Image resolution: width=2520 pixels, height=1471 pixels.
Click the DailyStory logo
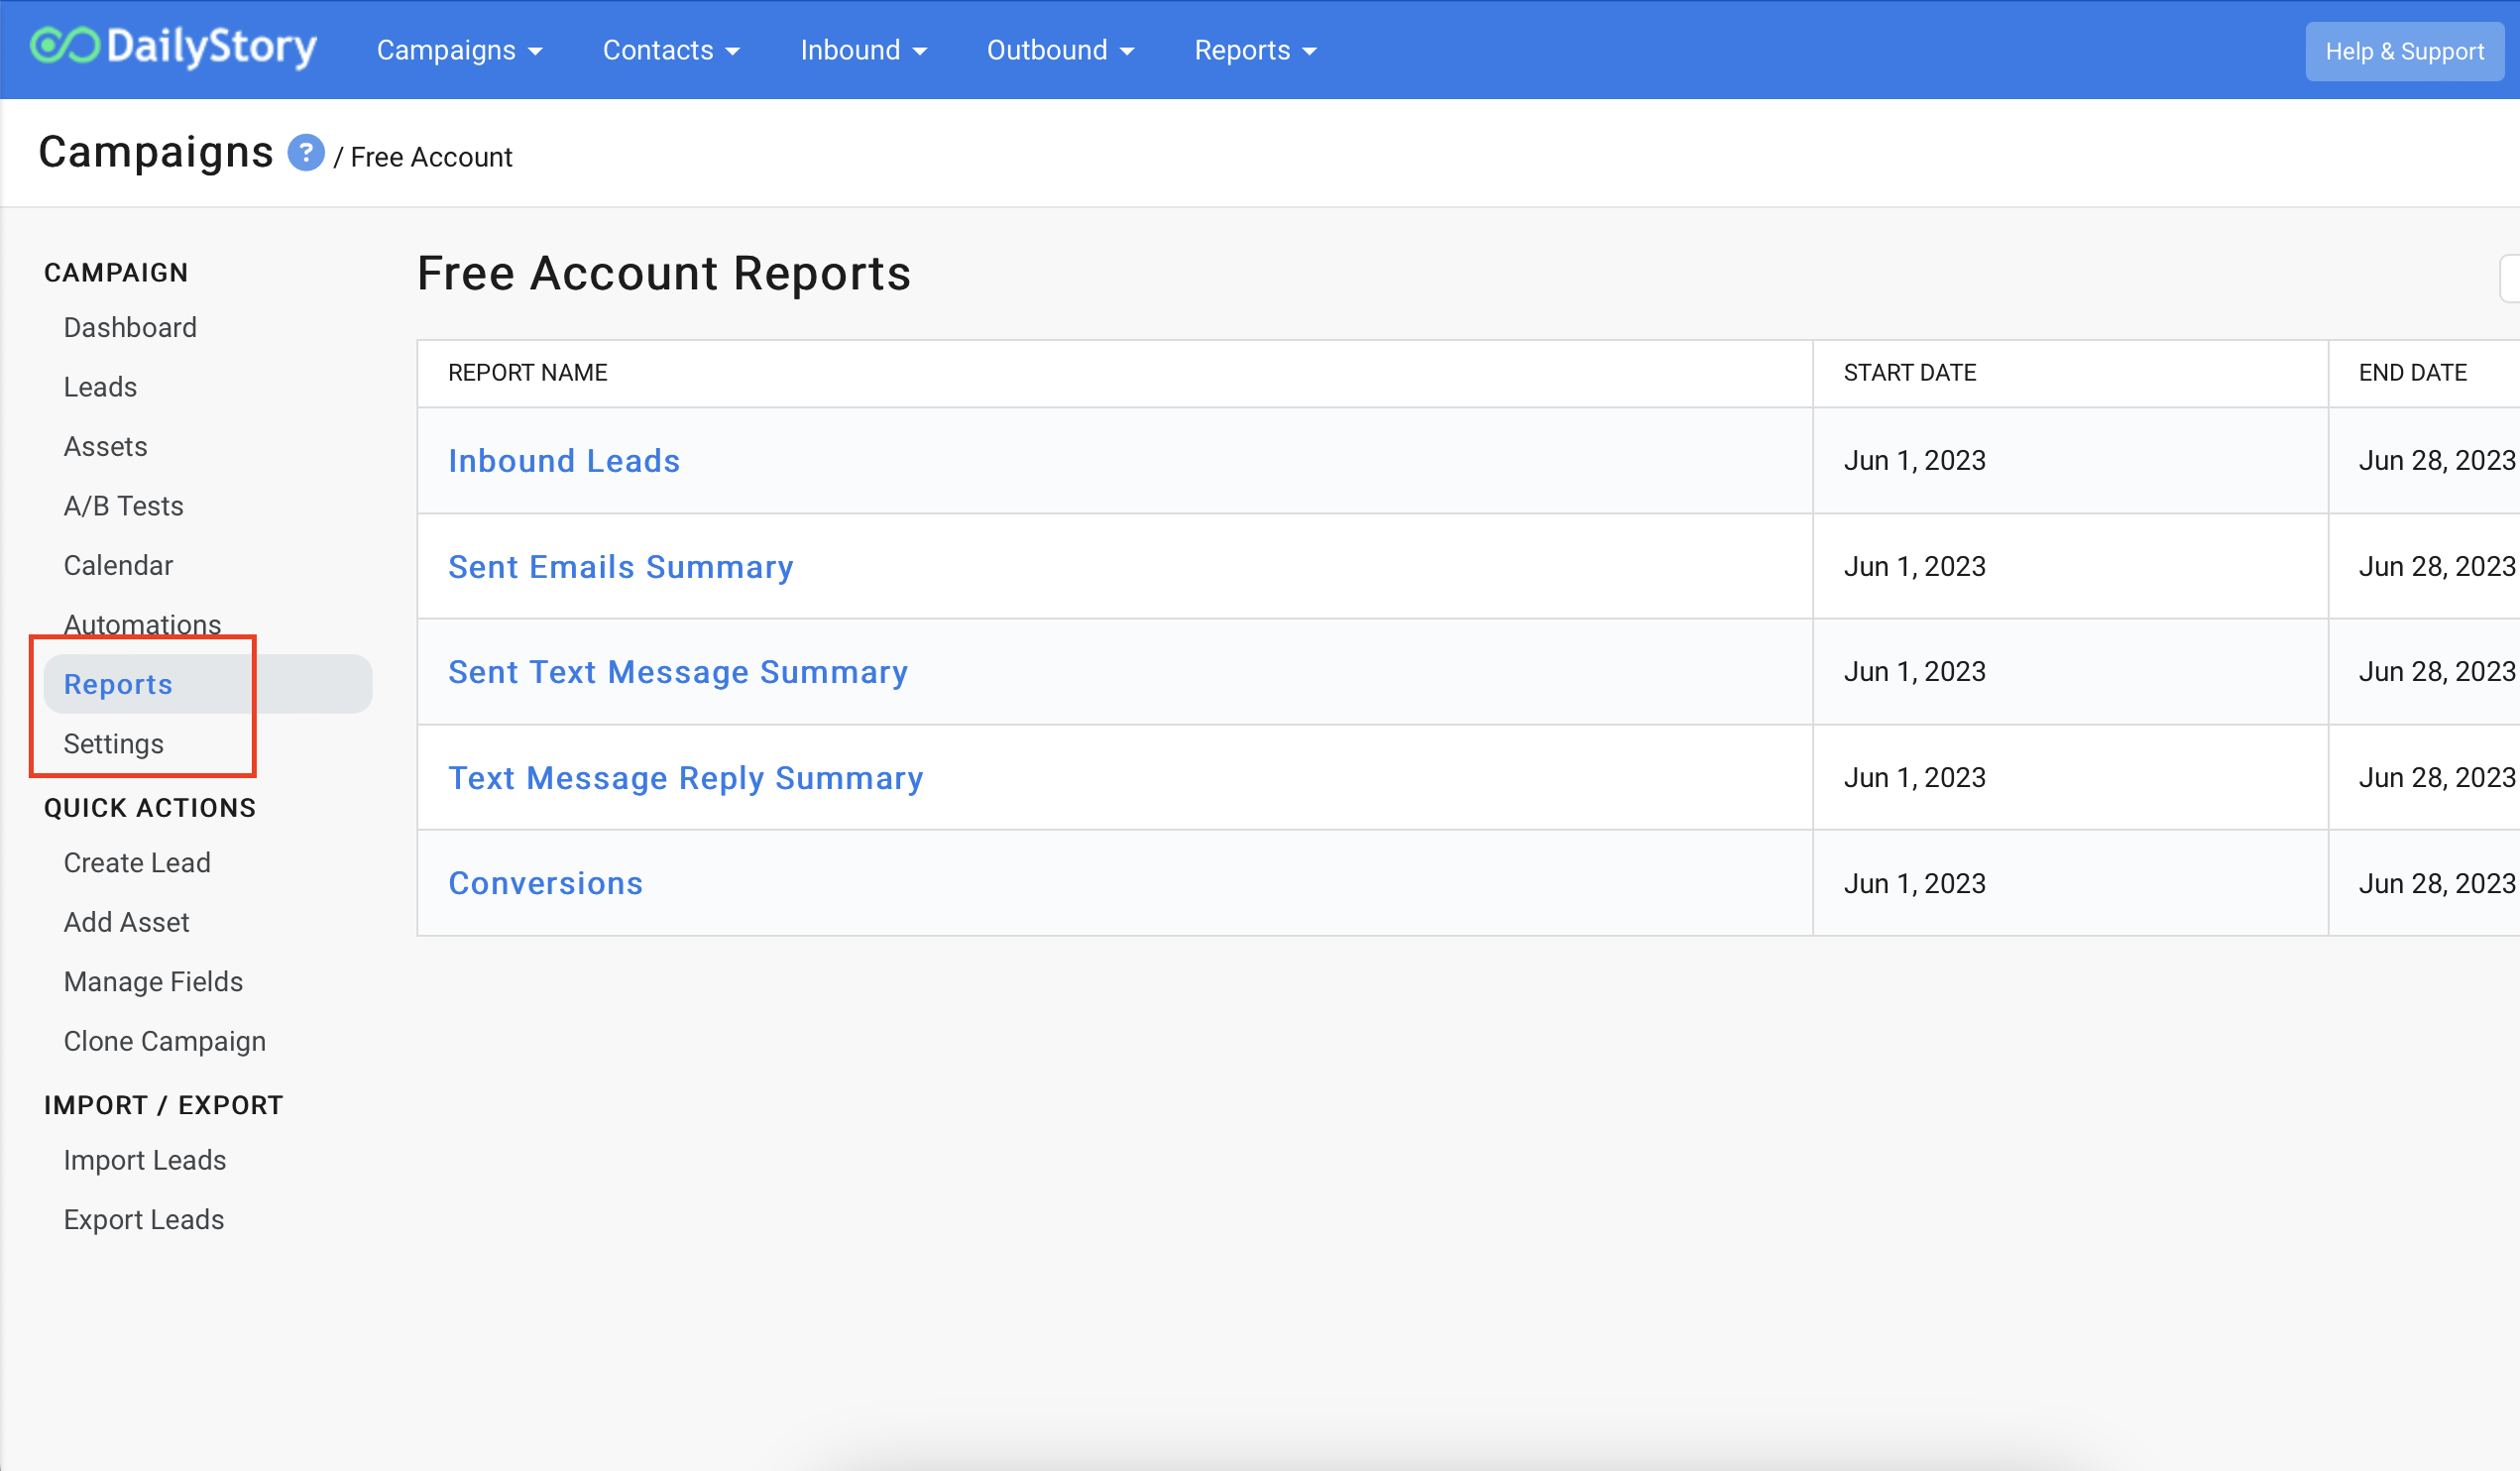173,47
